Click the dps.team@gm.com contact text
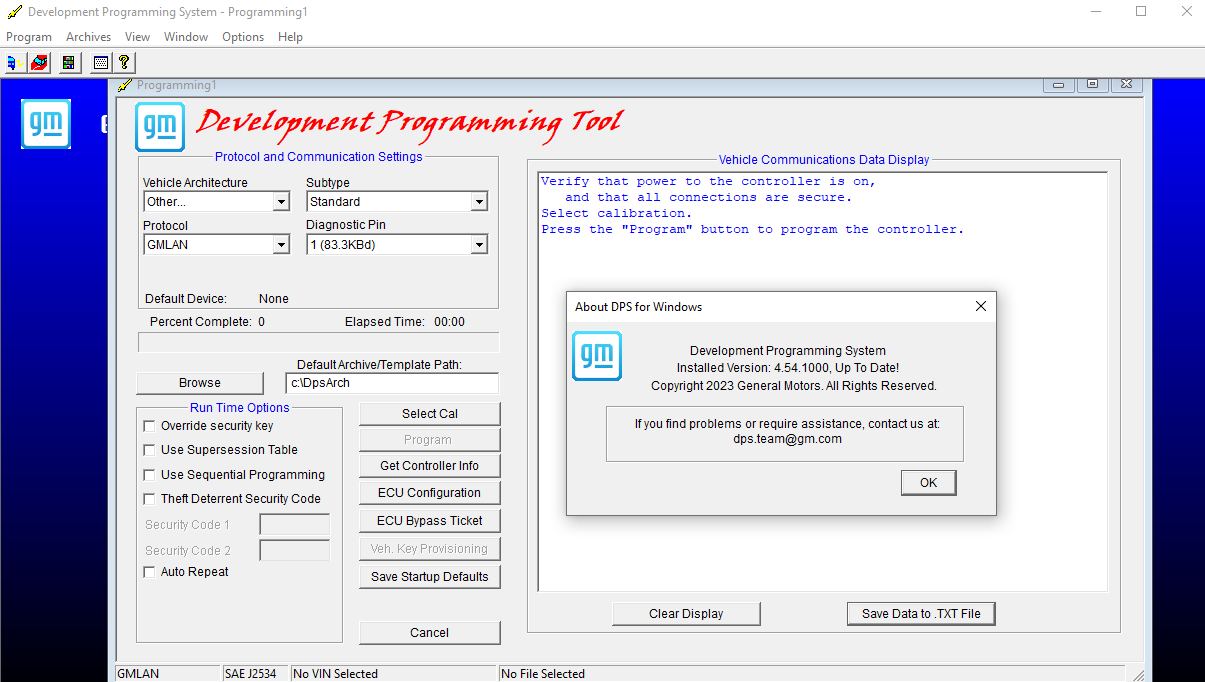The width and height of the screenshot is (1205, 682). pos(787,439)
